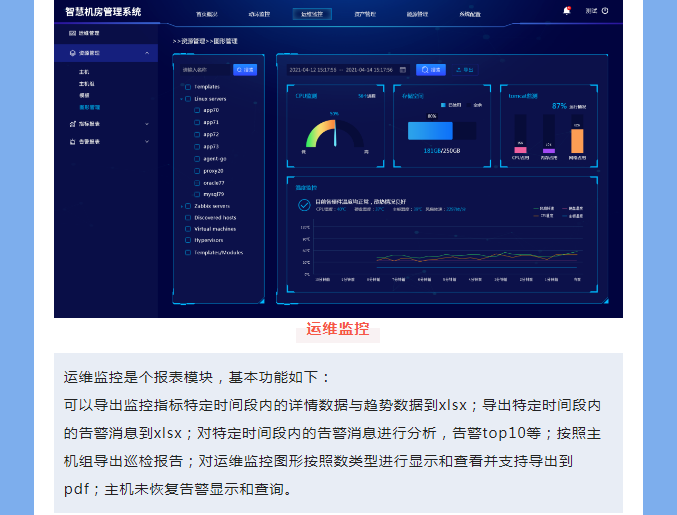Click the 导出 export button
677x515 pixels.
pos(465,70)
